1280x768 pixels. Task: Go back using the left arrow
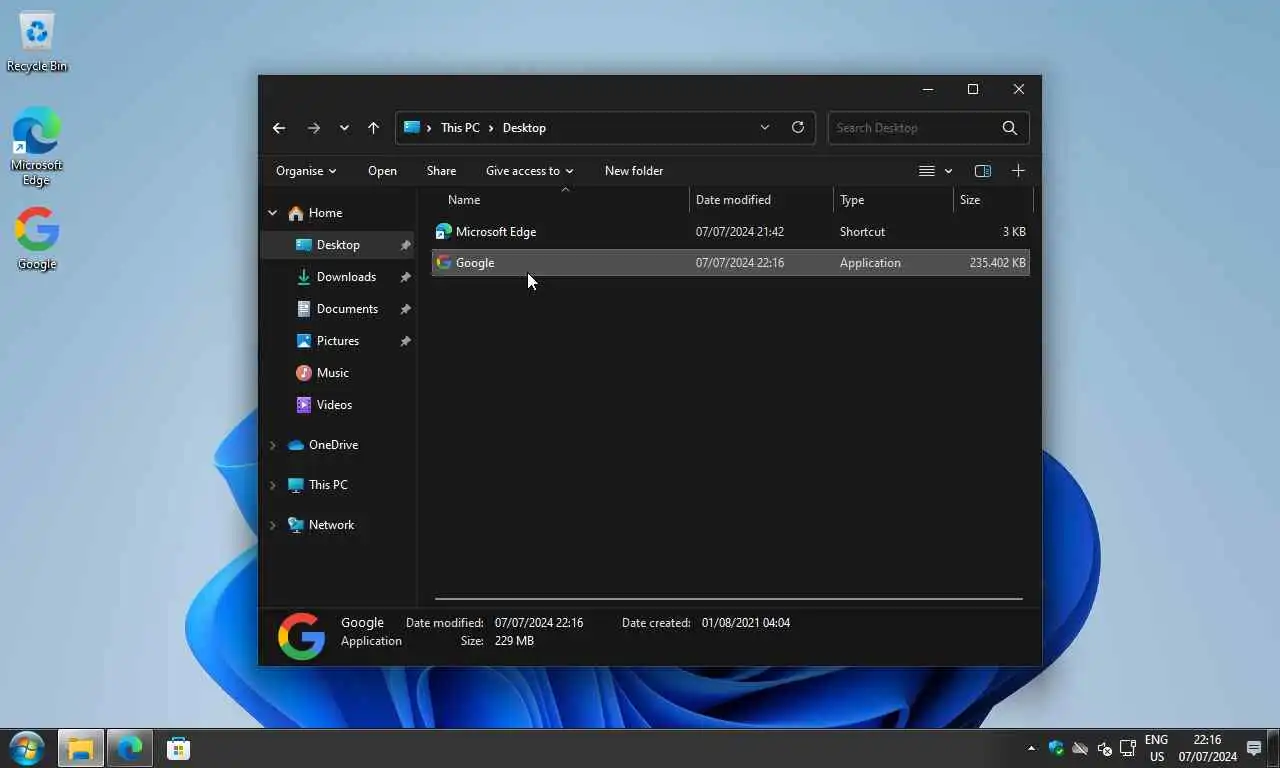pyautogui.click(x=279, y=128)
